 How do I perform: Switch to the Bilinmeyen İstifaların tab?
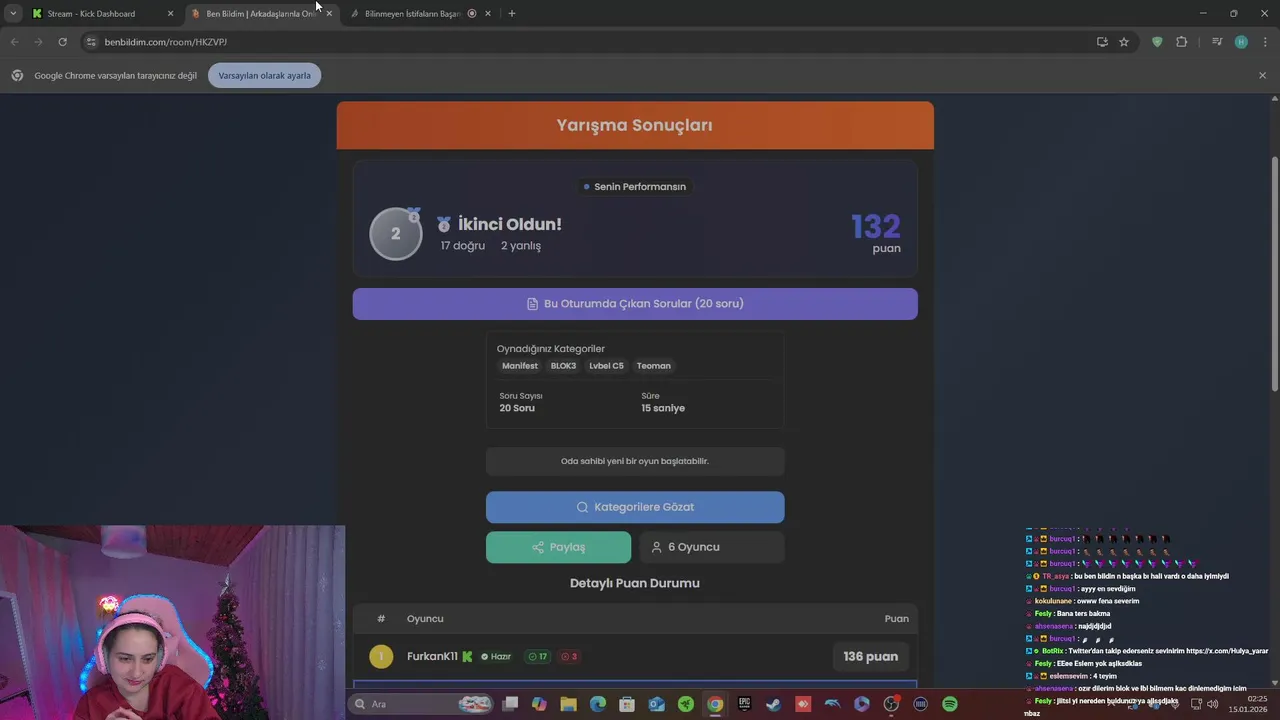(x=420, y=14)
